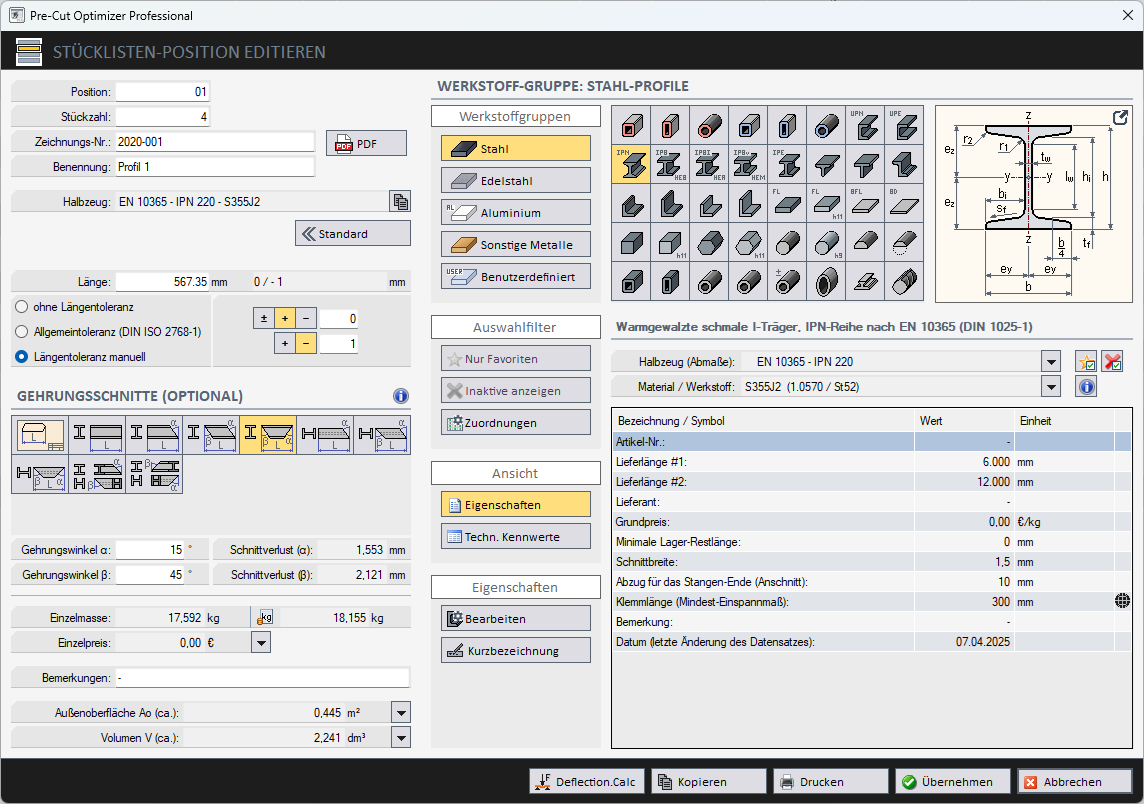This screenshot has width=1144, height=804.
Task: Show the Eigenschaften view
Action: pyautogui.click(x=515, y=503)
